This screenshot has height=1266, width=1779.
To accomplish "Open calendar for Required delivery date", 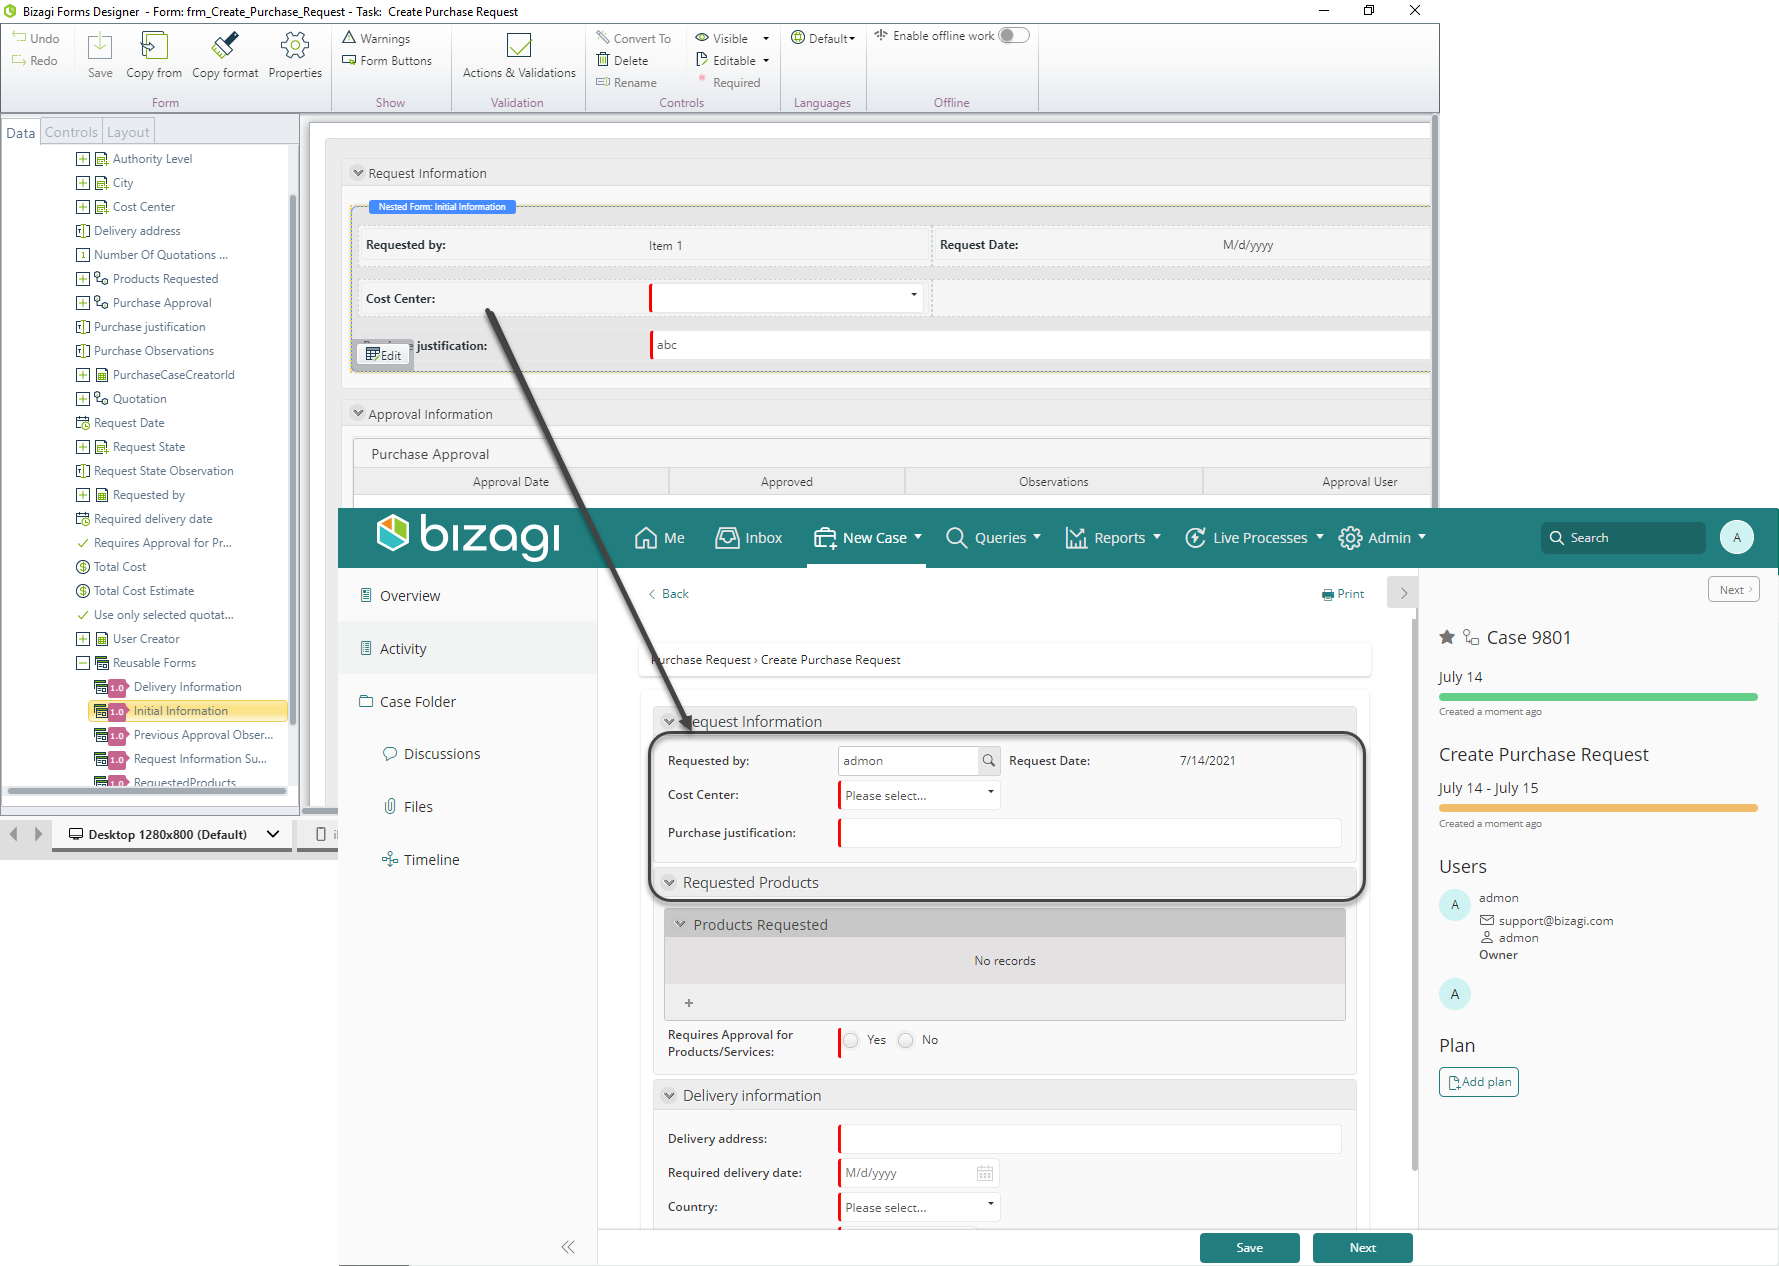I will coord(985,1173).
